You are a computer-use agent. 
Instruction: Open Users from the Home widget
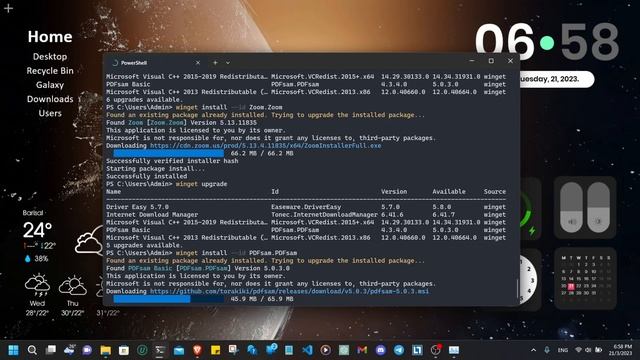tap(50, 113)
